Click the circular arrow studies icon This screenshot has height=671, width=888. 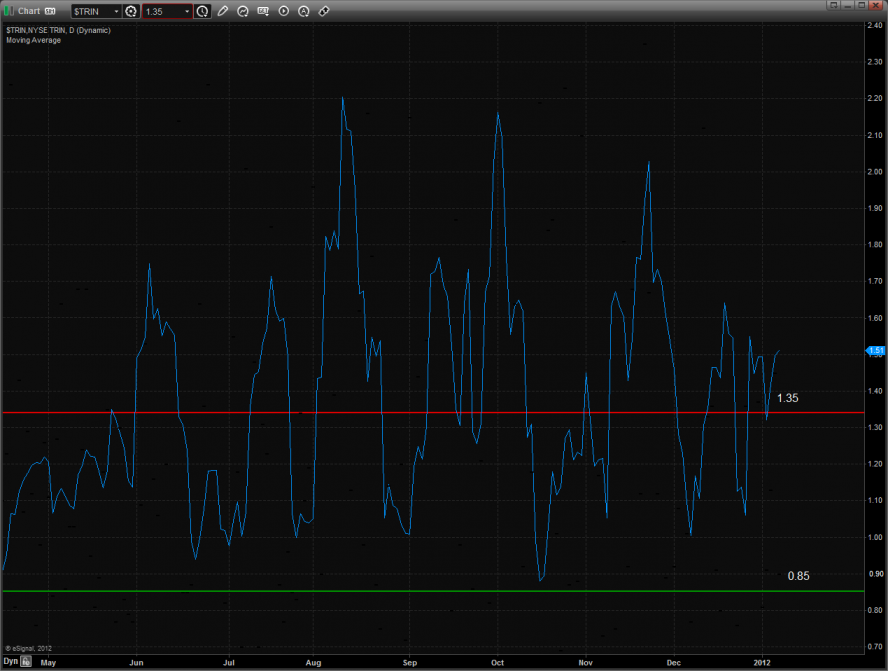point(243,11)
